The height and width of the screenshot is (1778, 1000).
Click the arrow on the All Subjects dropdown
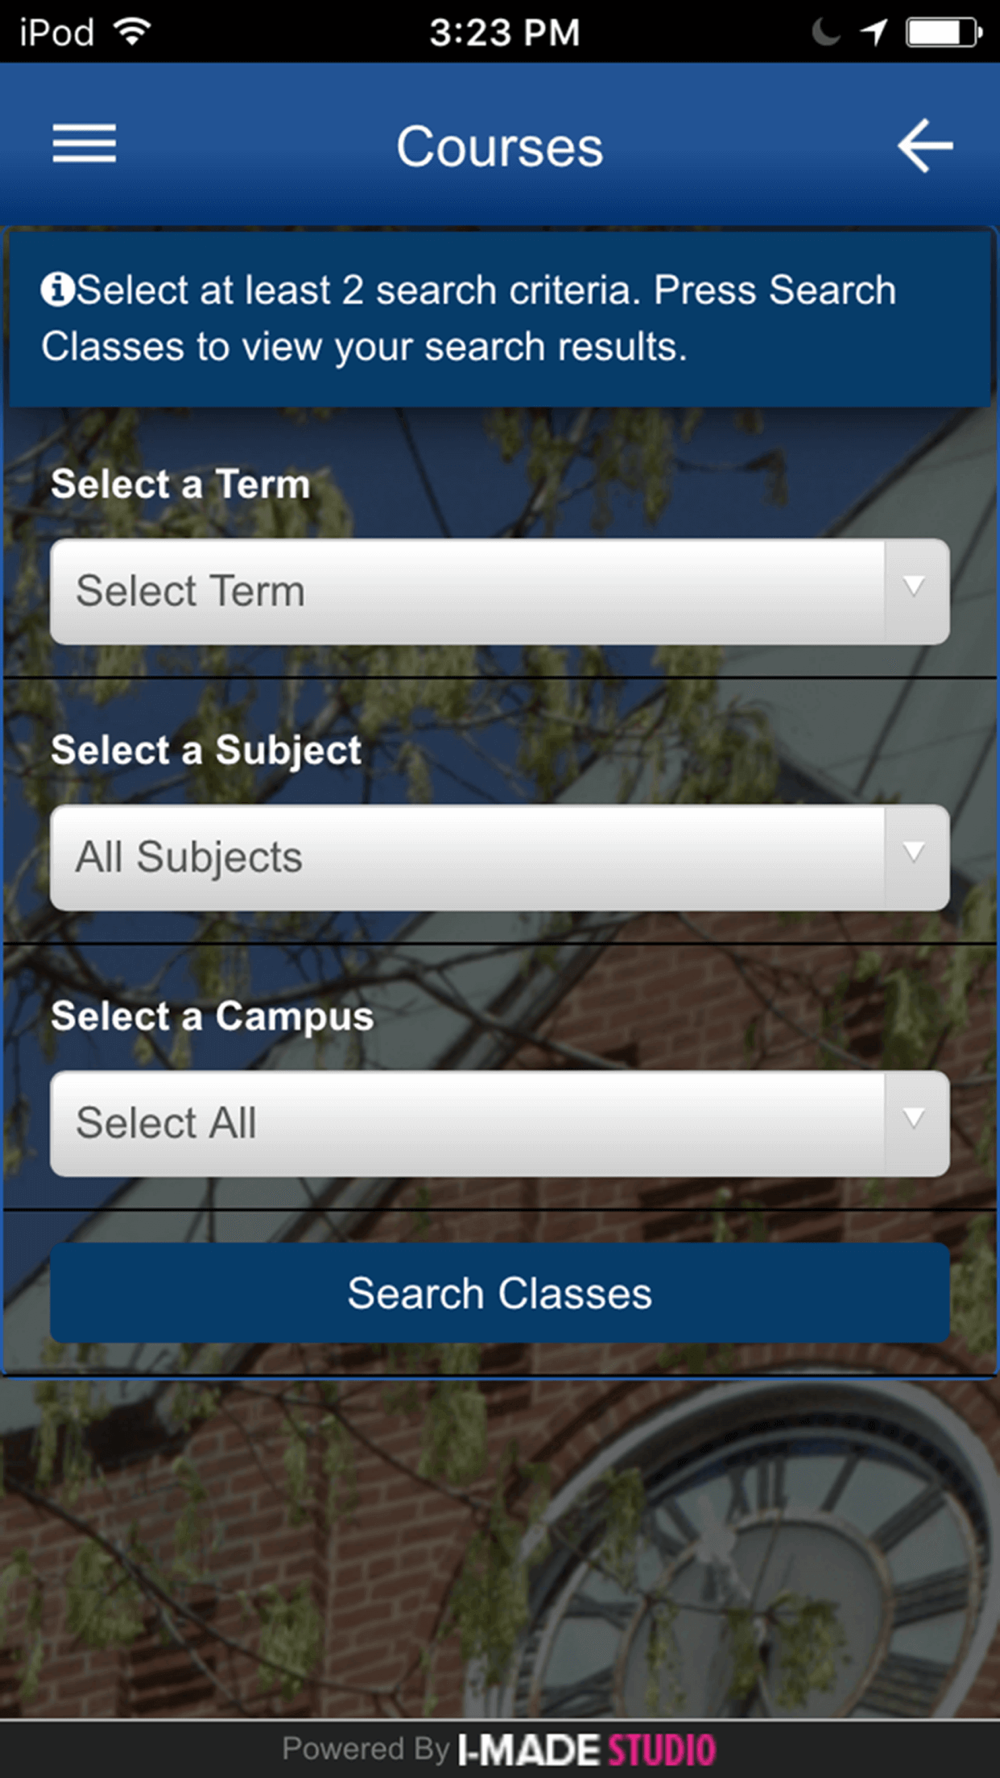click(915, 853)
